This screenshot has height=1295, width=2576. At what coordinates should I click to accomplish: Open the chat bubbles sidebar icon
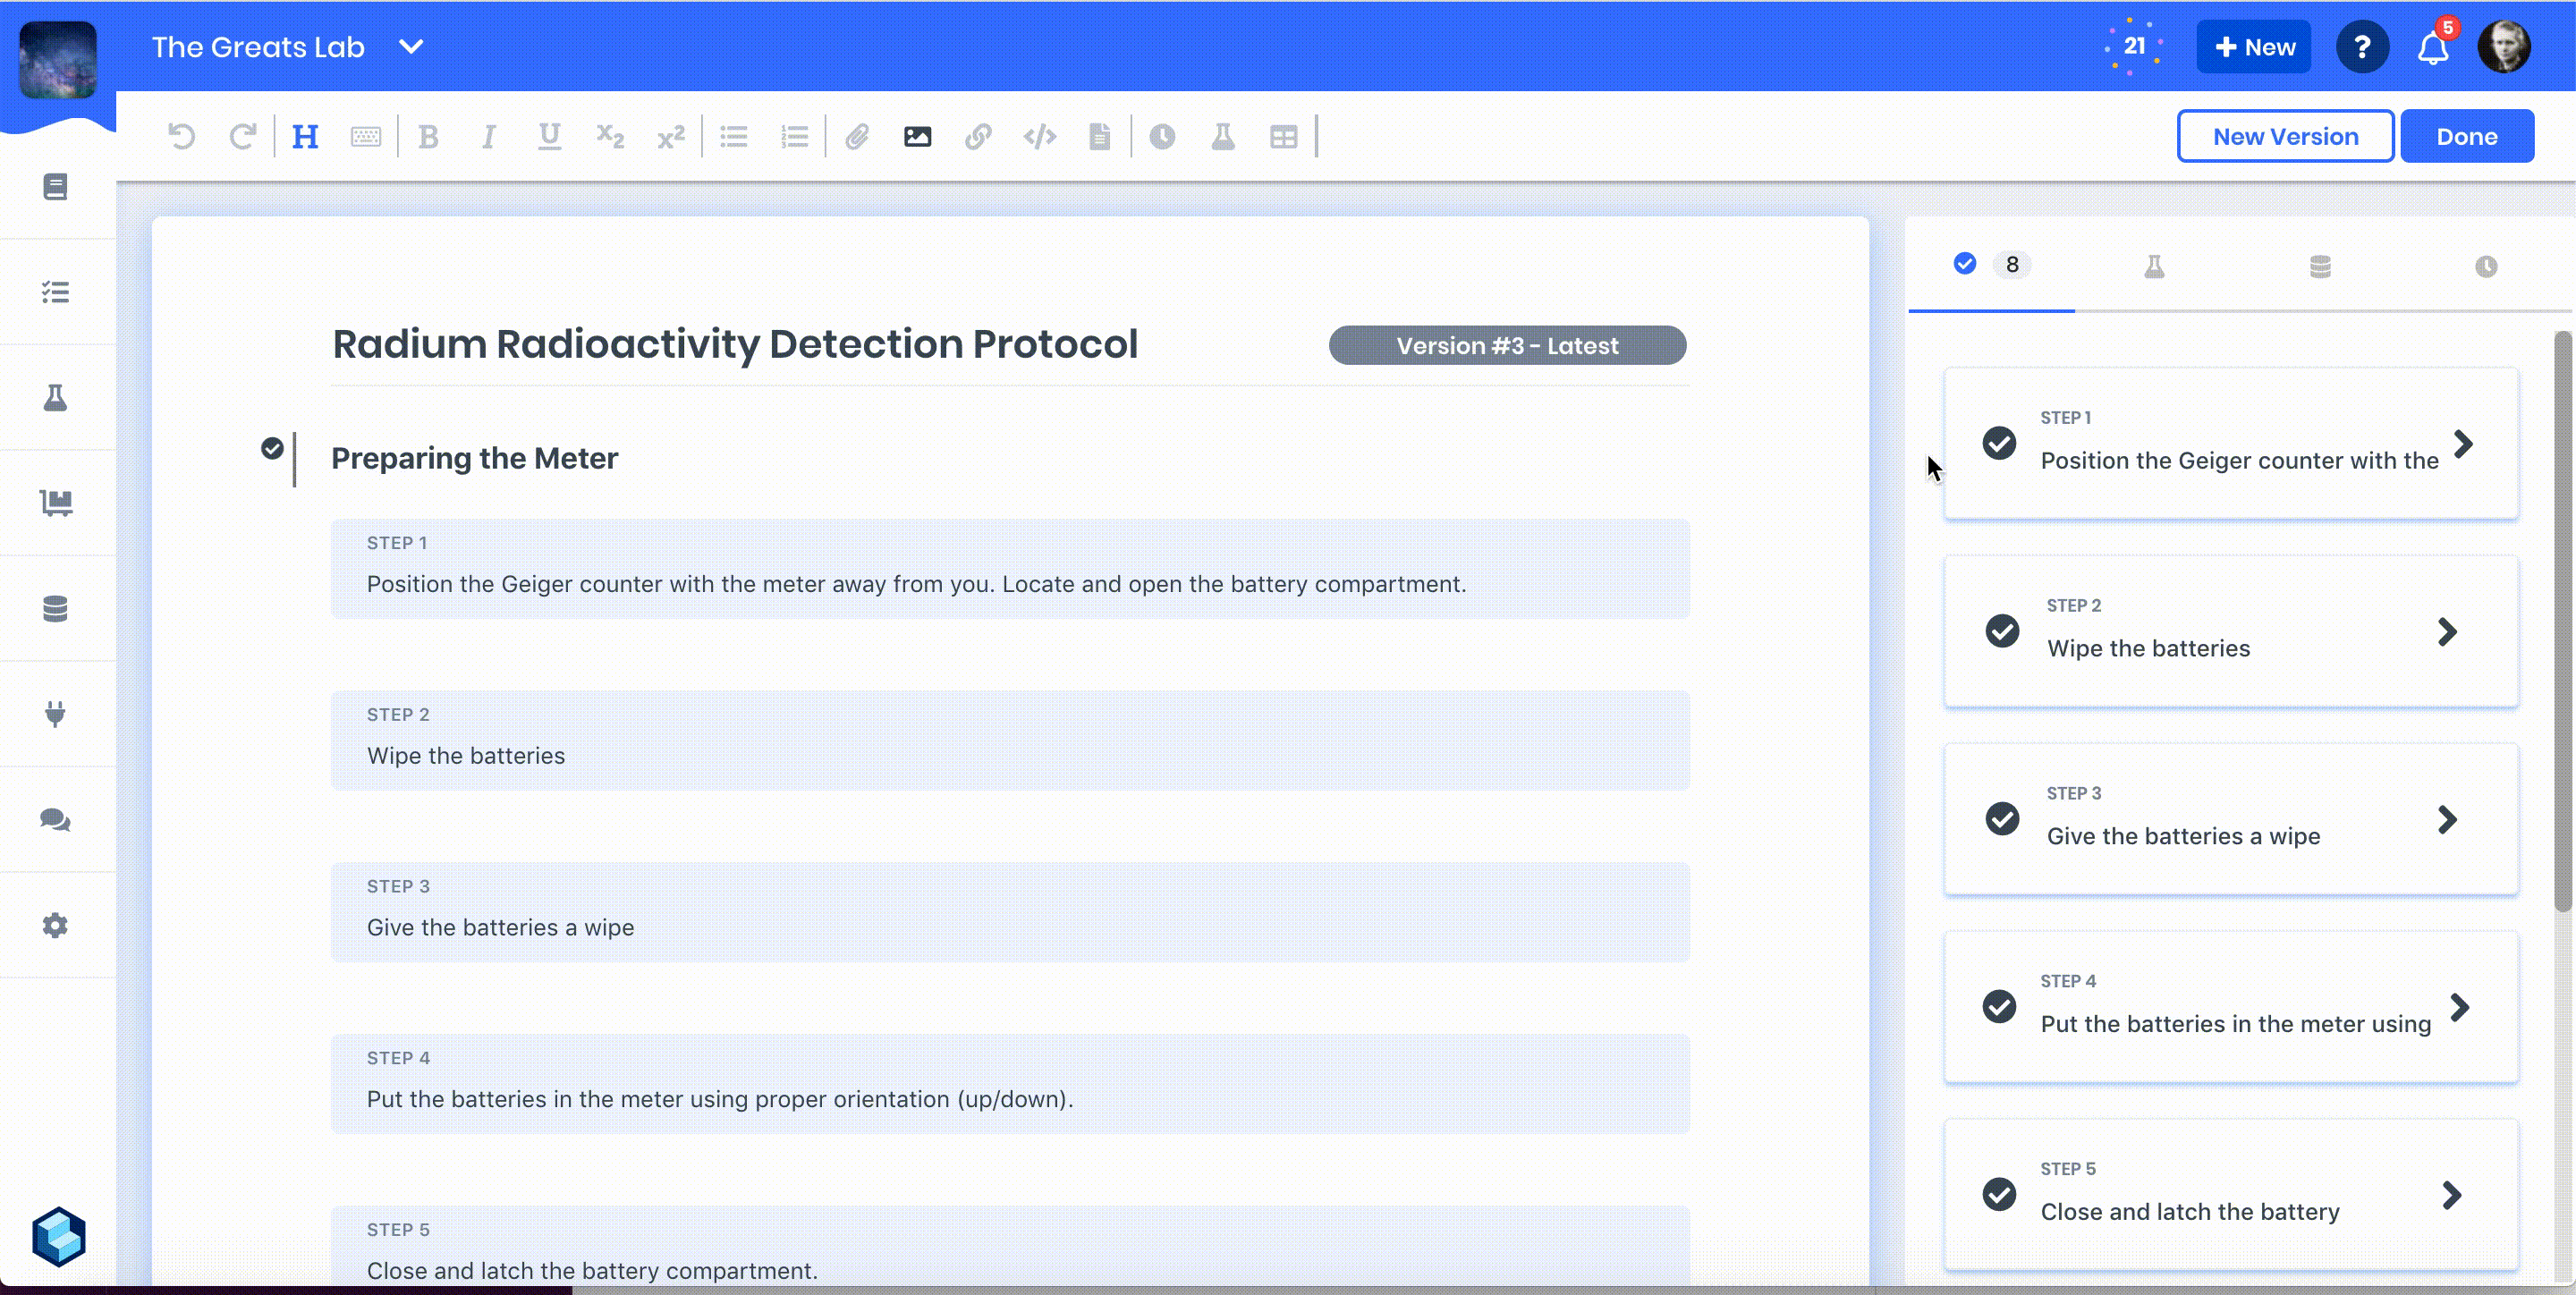pyautogui.click(x=56, y=820)
